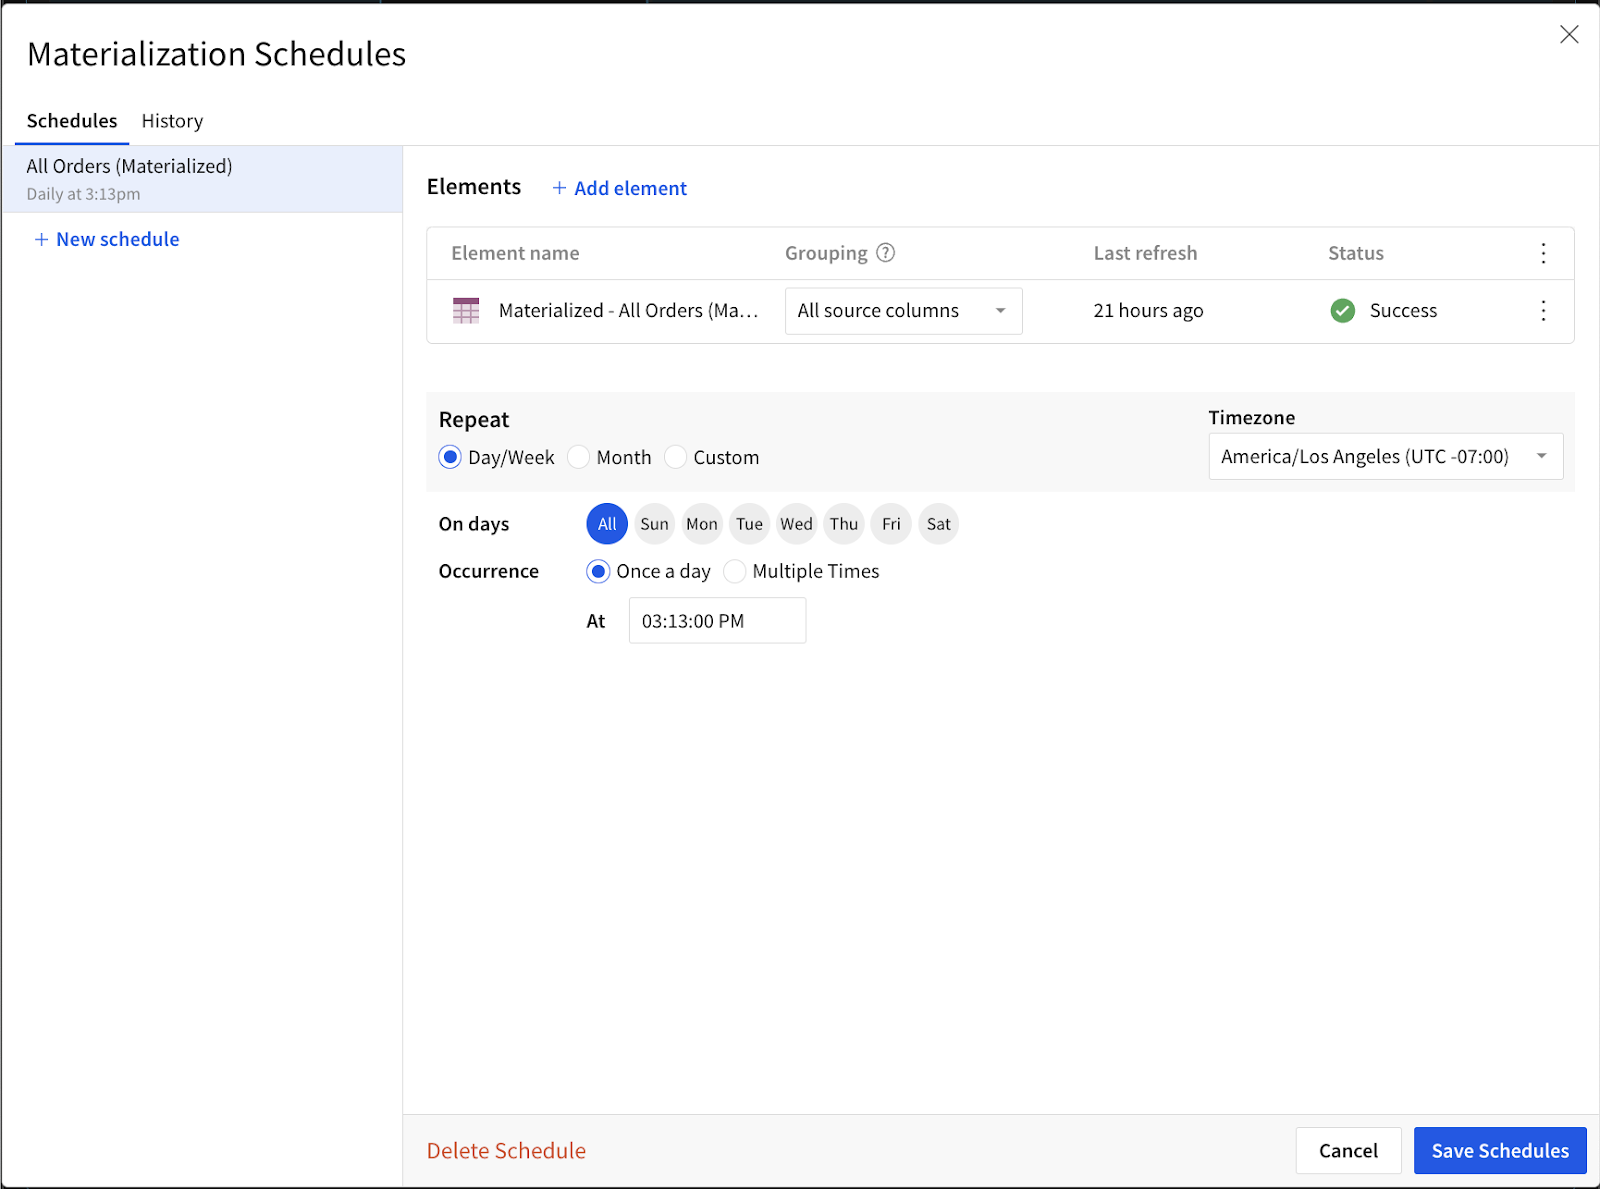The width and height of the screenshot is (1600, 1189).
Task: Select the Month repeat option
Action: [578, 457]
